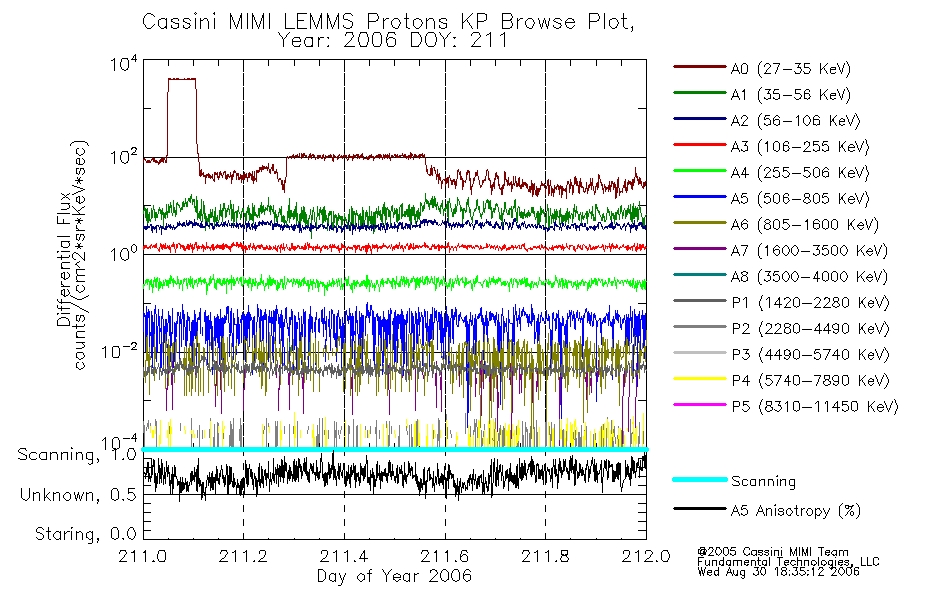Screen dimensions: 950x600
Task: Click the x-axis tick label 212.0
Action: (x=646, y=556)
